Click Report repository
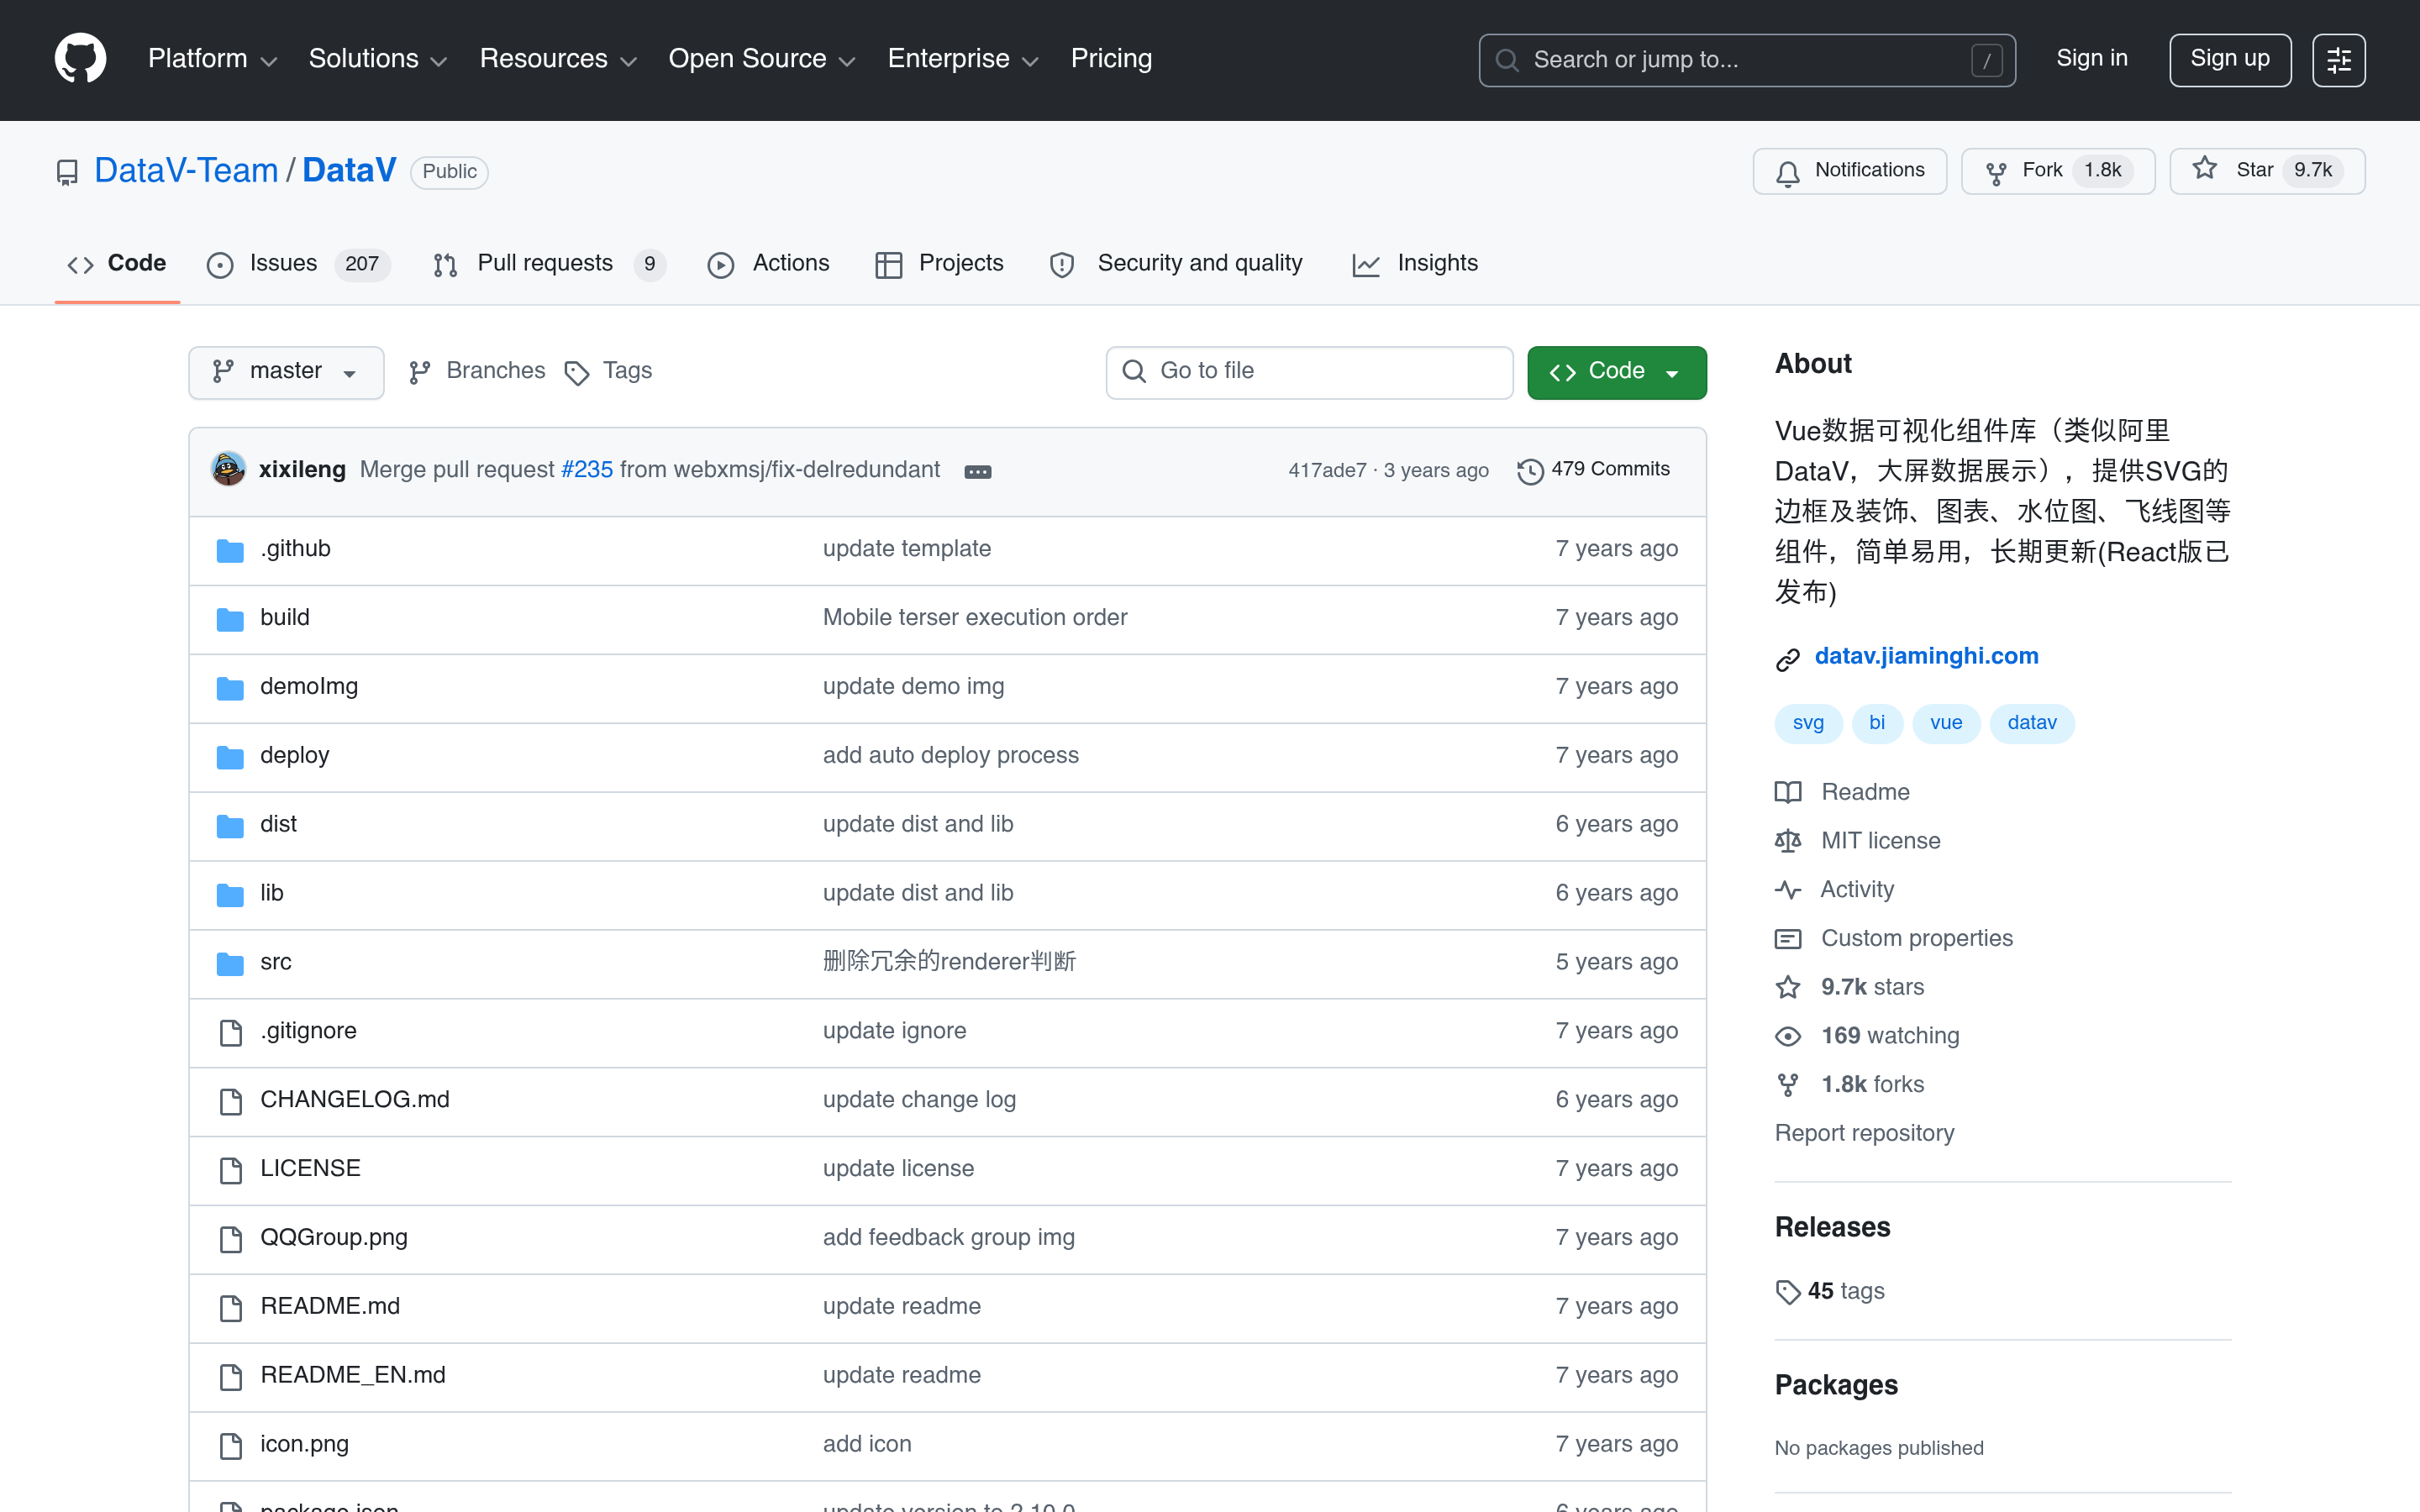The image size is (2420, 1512). pyautogui.click(x=1864, y=1134)
